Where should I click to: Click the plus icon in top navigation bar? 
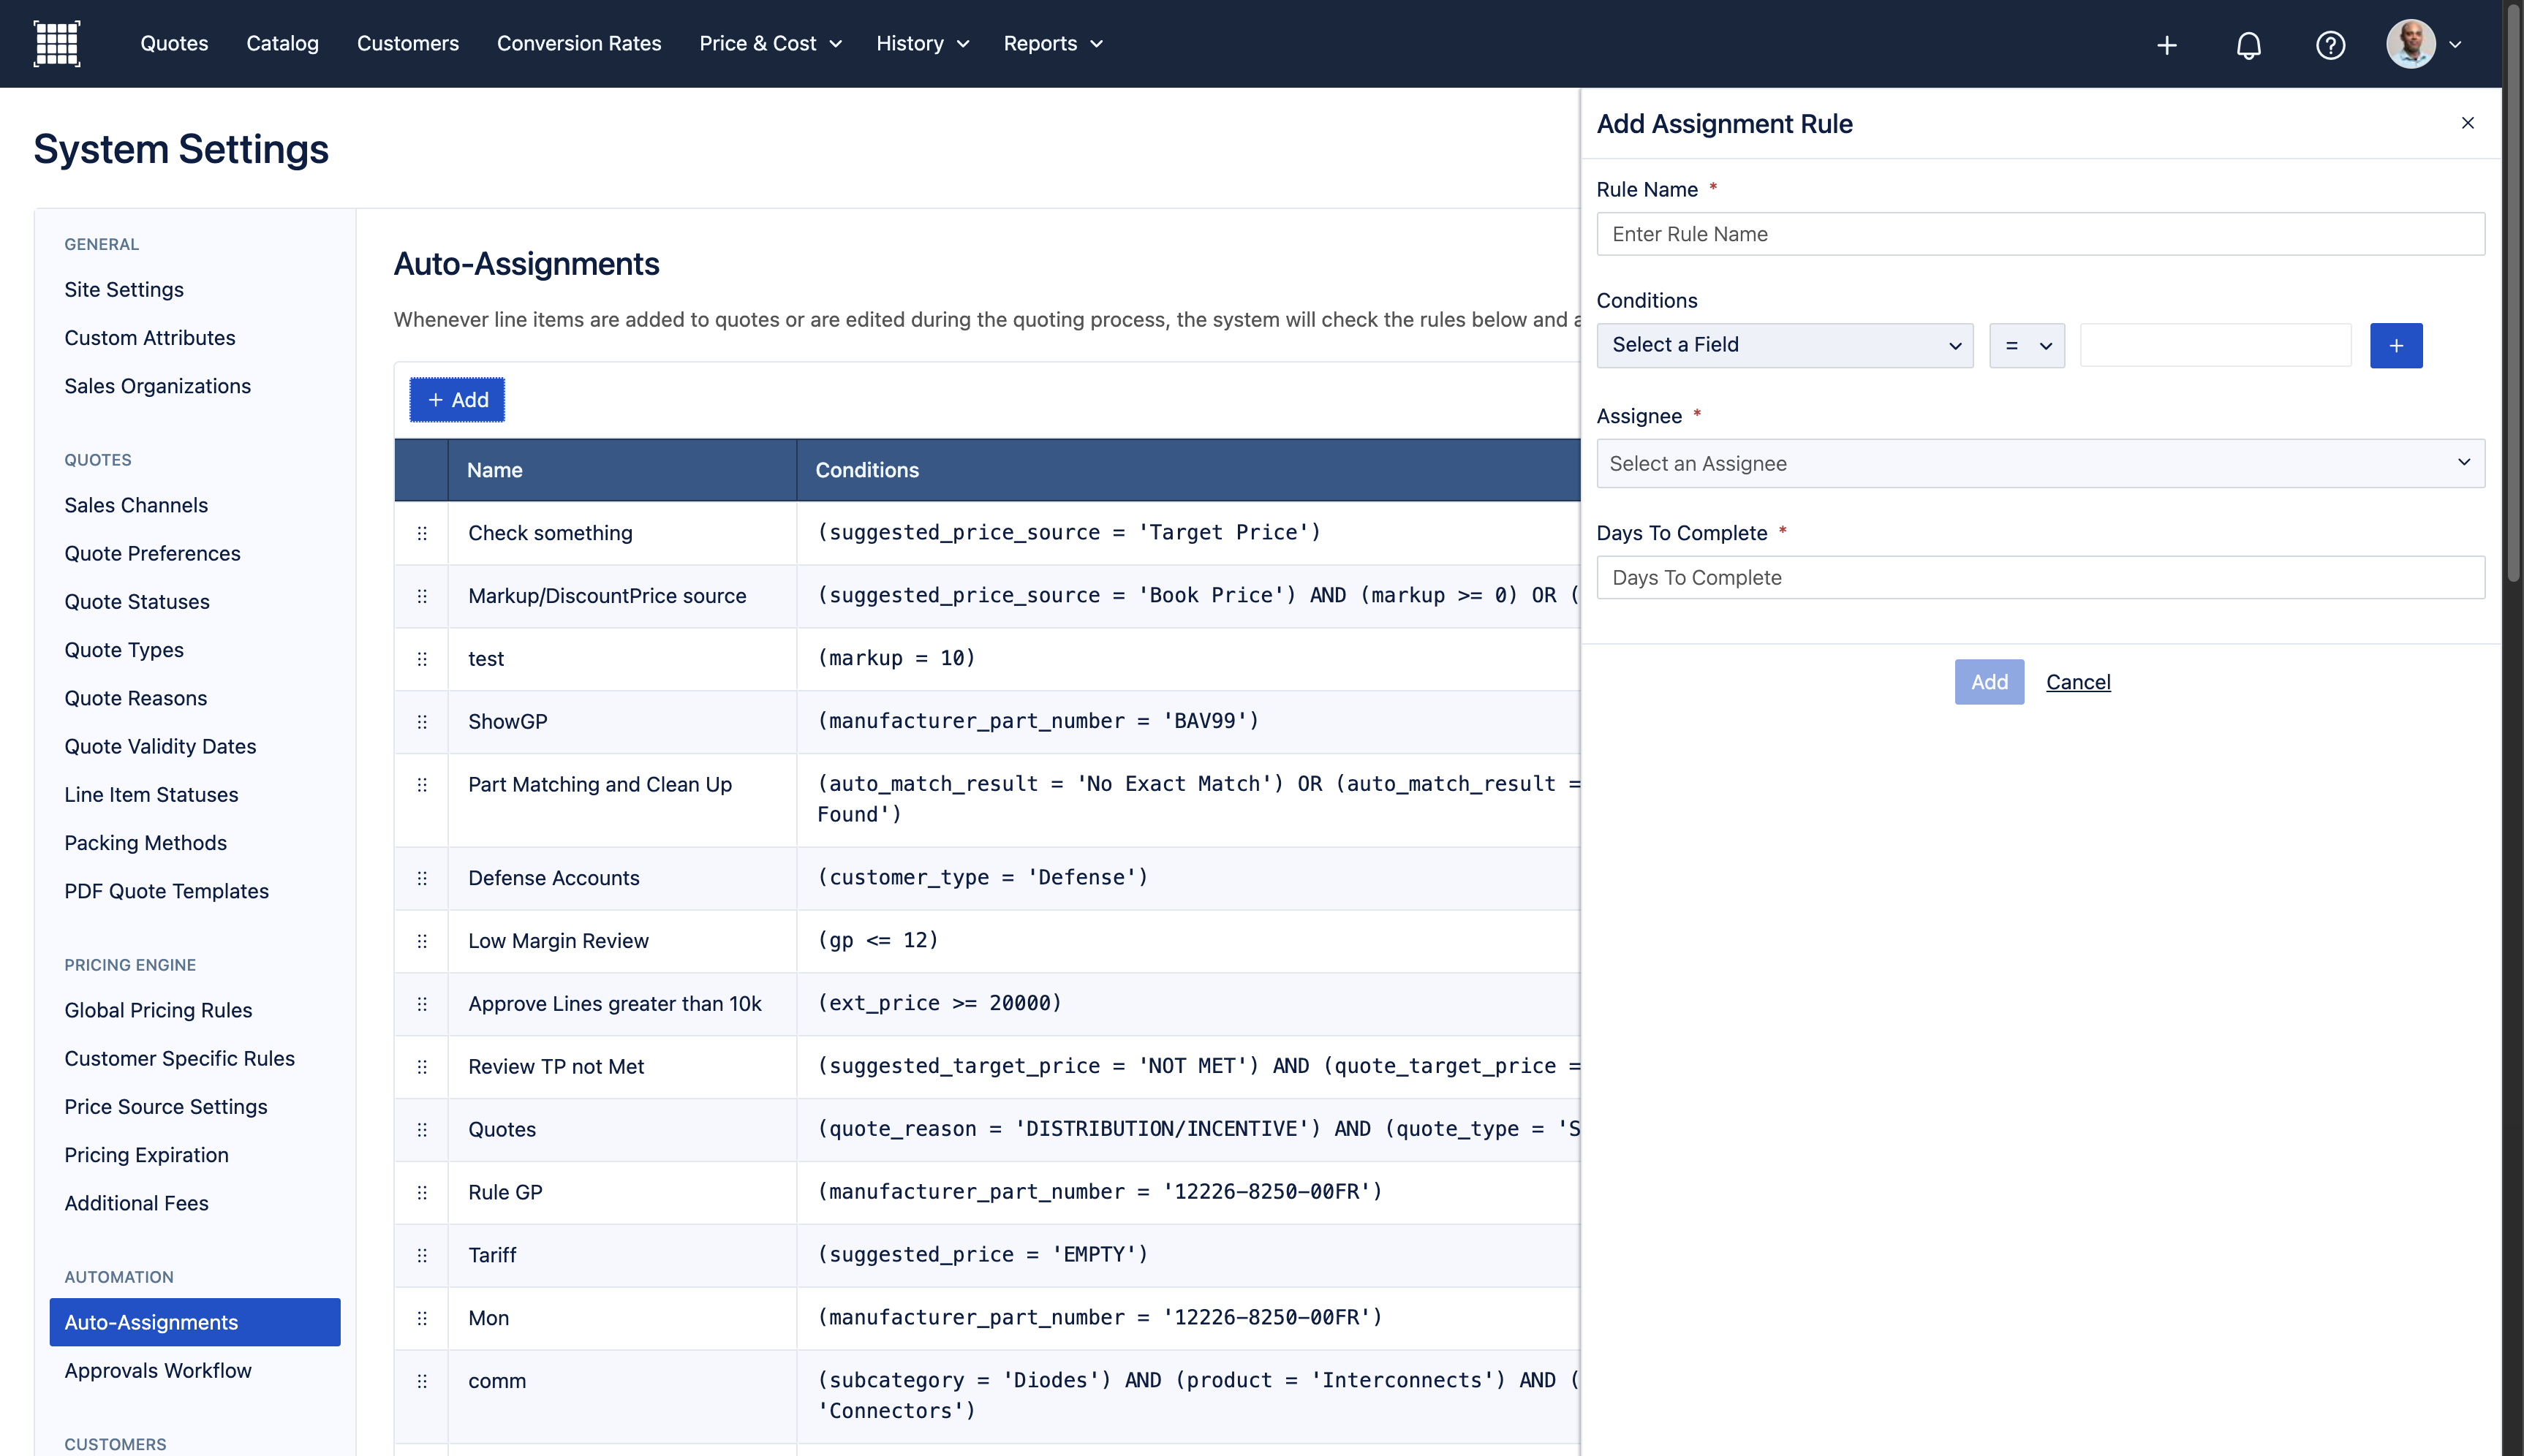2167,45
